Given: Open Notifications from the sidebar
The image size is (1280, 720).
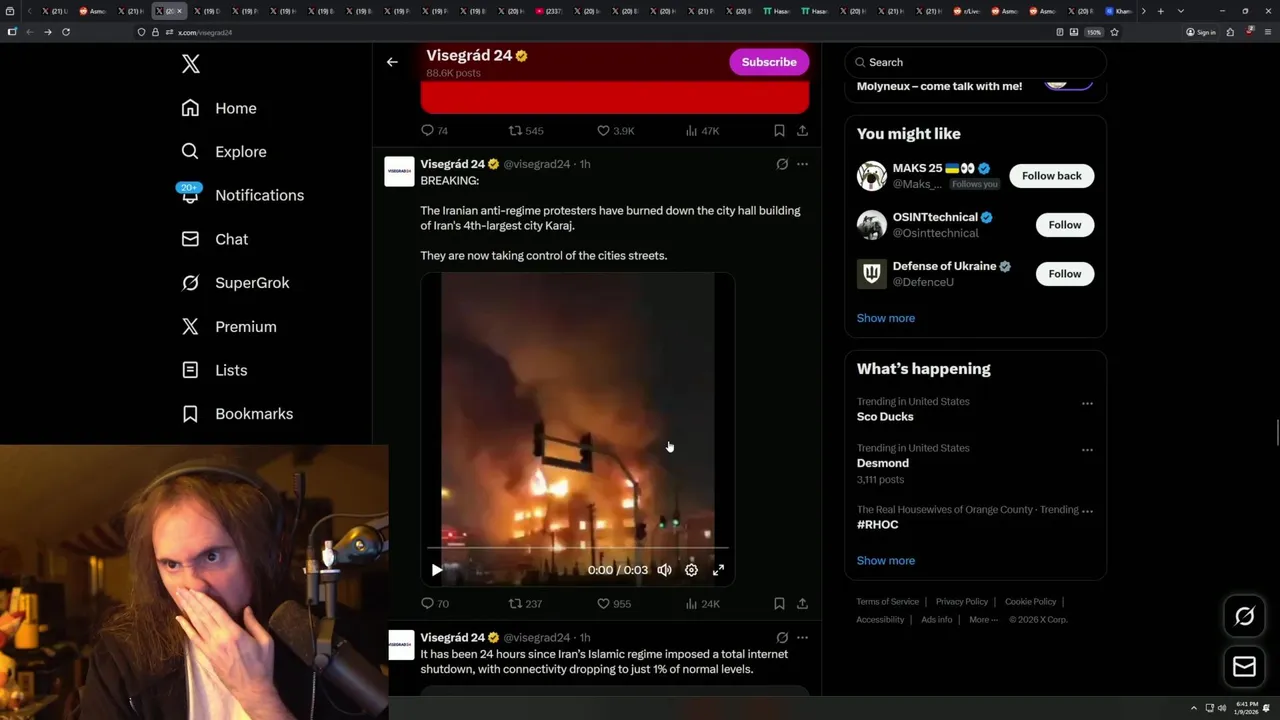Looking at the screenshot, I should pyautogui.click(x=242, y=195).
